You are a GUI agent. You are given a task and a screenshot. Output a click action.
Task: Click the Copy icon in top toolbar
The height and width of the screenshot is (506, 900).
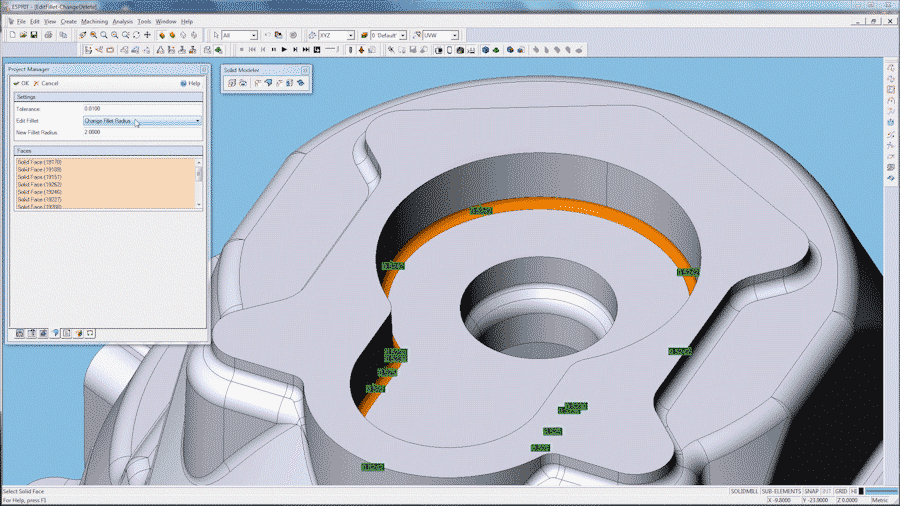click(63, 35)
